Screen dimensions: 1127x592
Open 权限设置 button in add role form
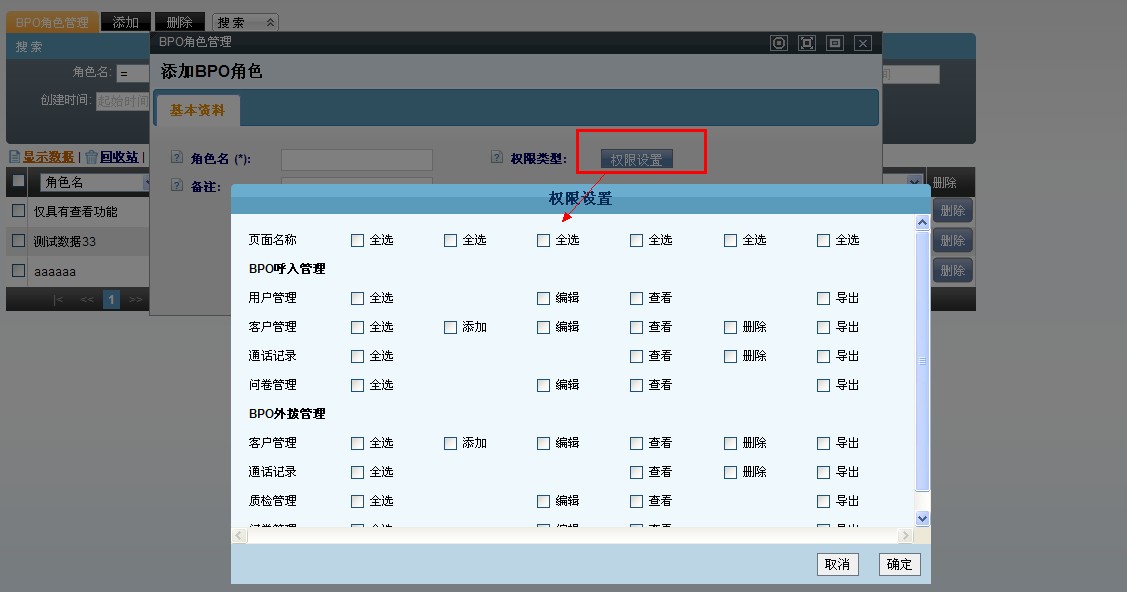coord(636,159)
